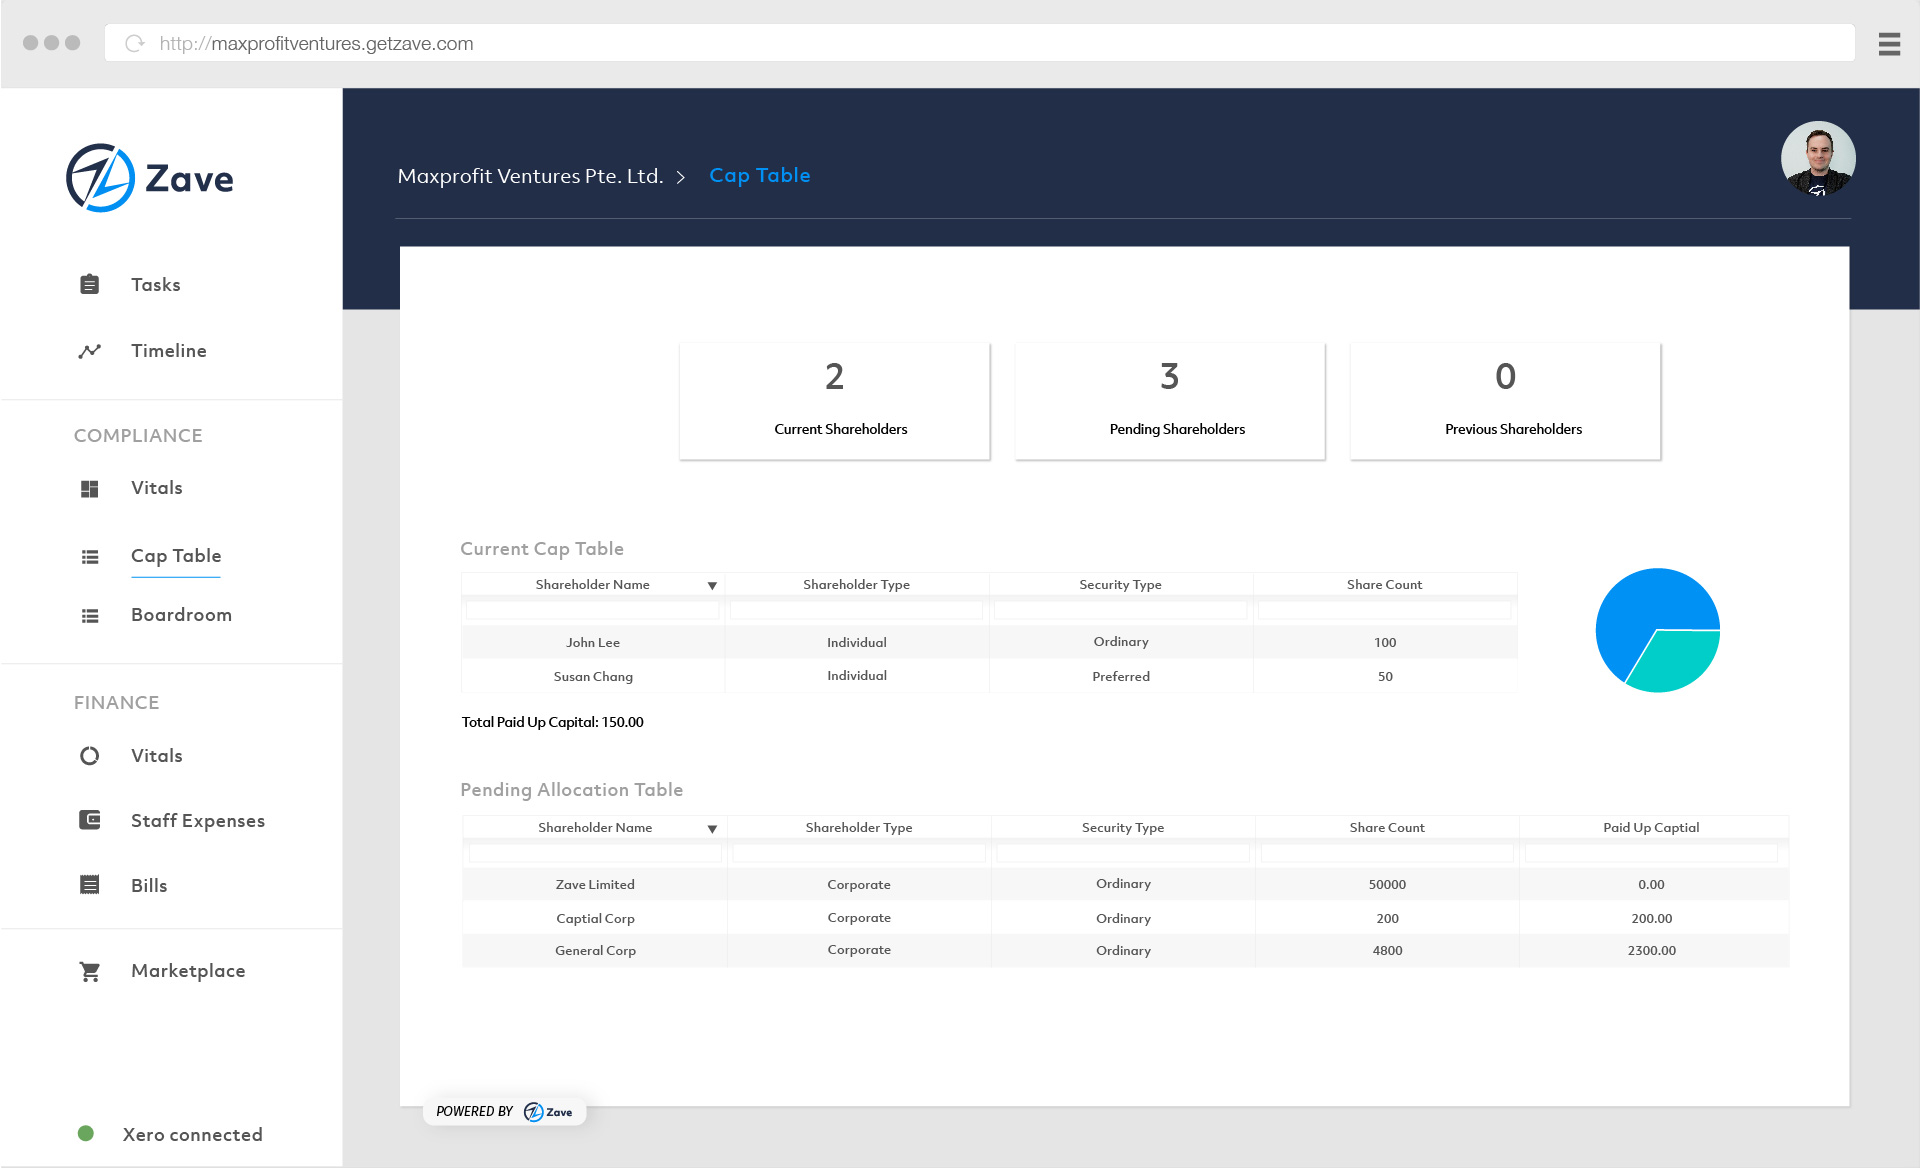The image size is (1920, 1168).
Task: Click Security Type header in Current Cap Table
Action: coord(1120,585)
